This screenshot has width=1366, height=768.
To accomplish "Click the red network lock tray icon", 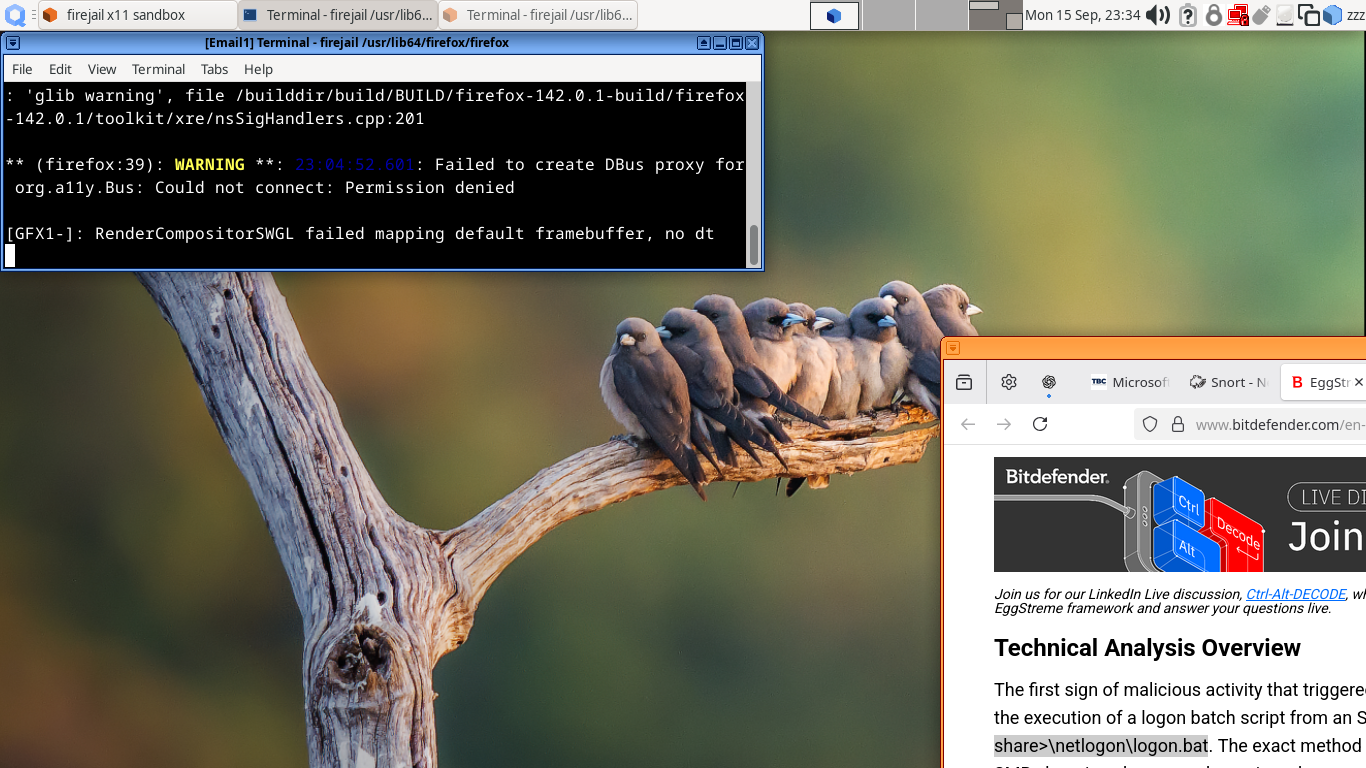I will pyautogui.click(x=1238, y=15).
